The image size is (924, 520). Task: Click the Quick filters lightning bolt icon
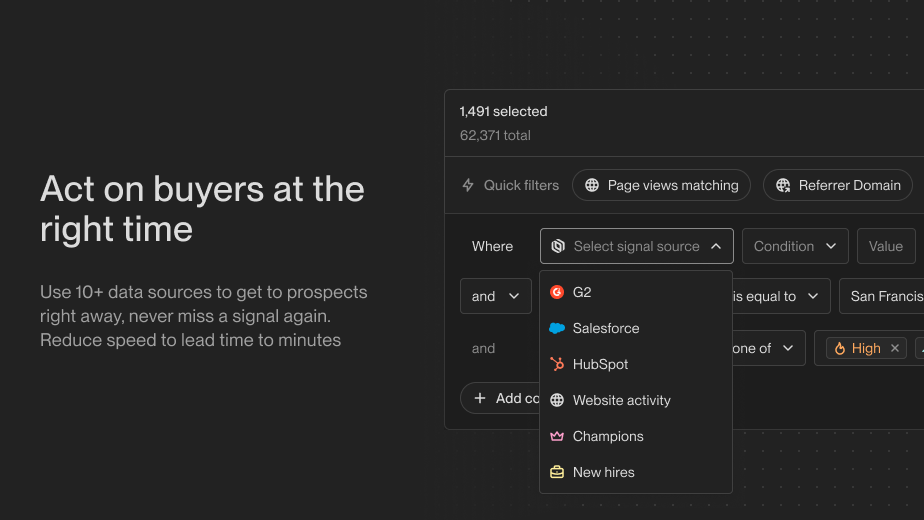coord(468,185)
